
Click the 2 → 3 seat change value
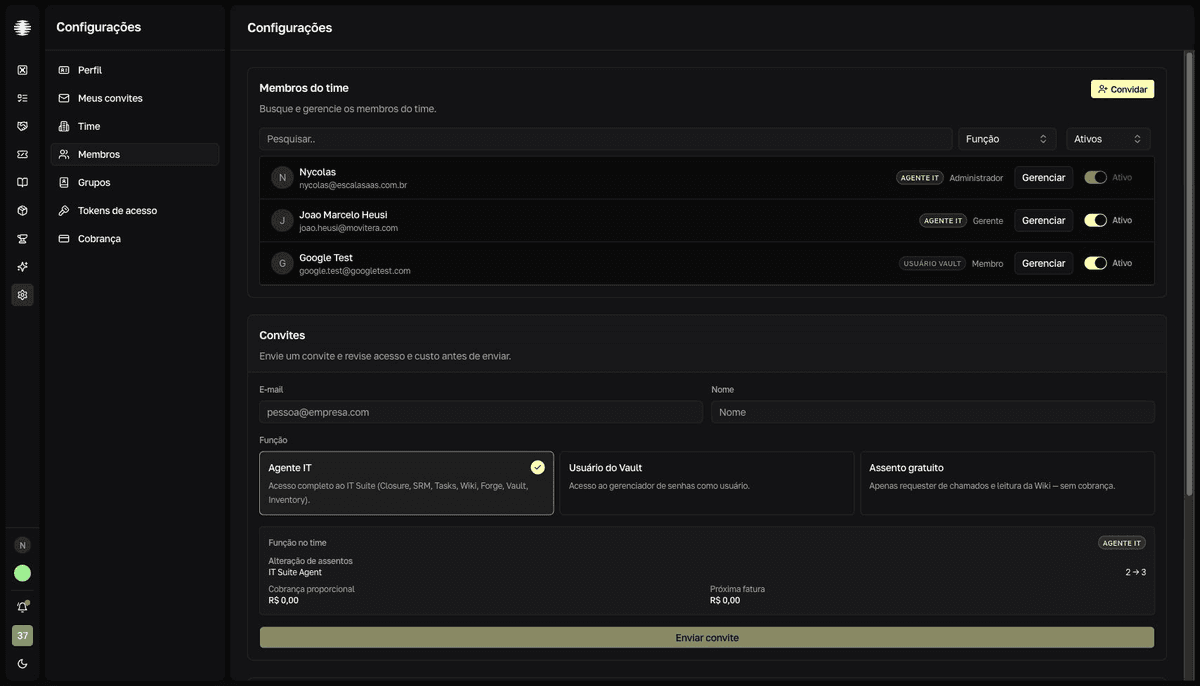[x=1136, y=572]
